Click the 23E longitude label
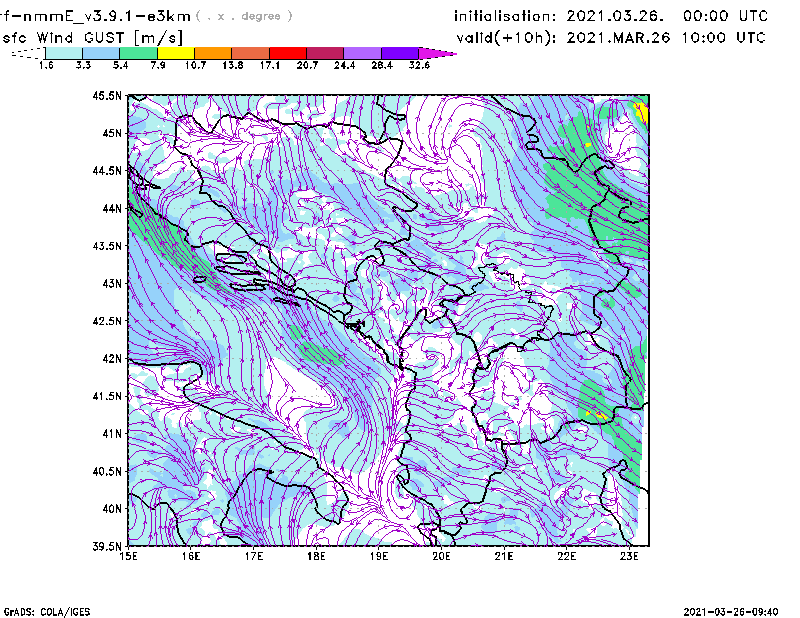The image size is (800, 618). [x=629, y=556]
